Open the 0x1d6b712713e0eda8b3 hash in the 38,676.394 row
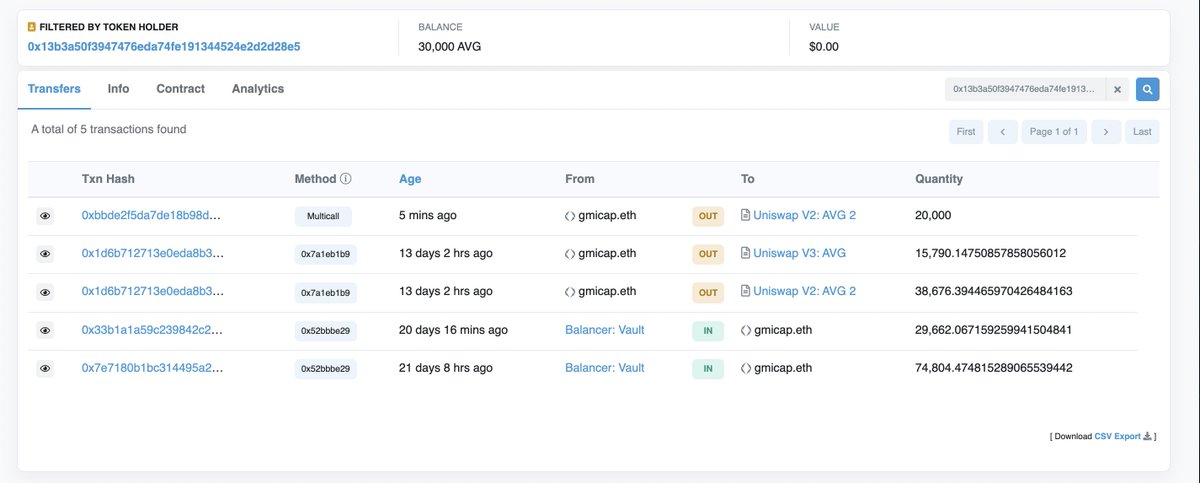 coord(152,292)
